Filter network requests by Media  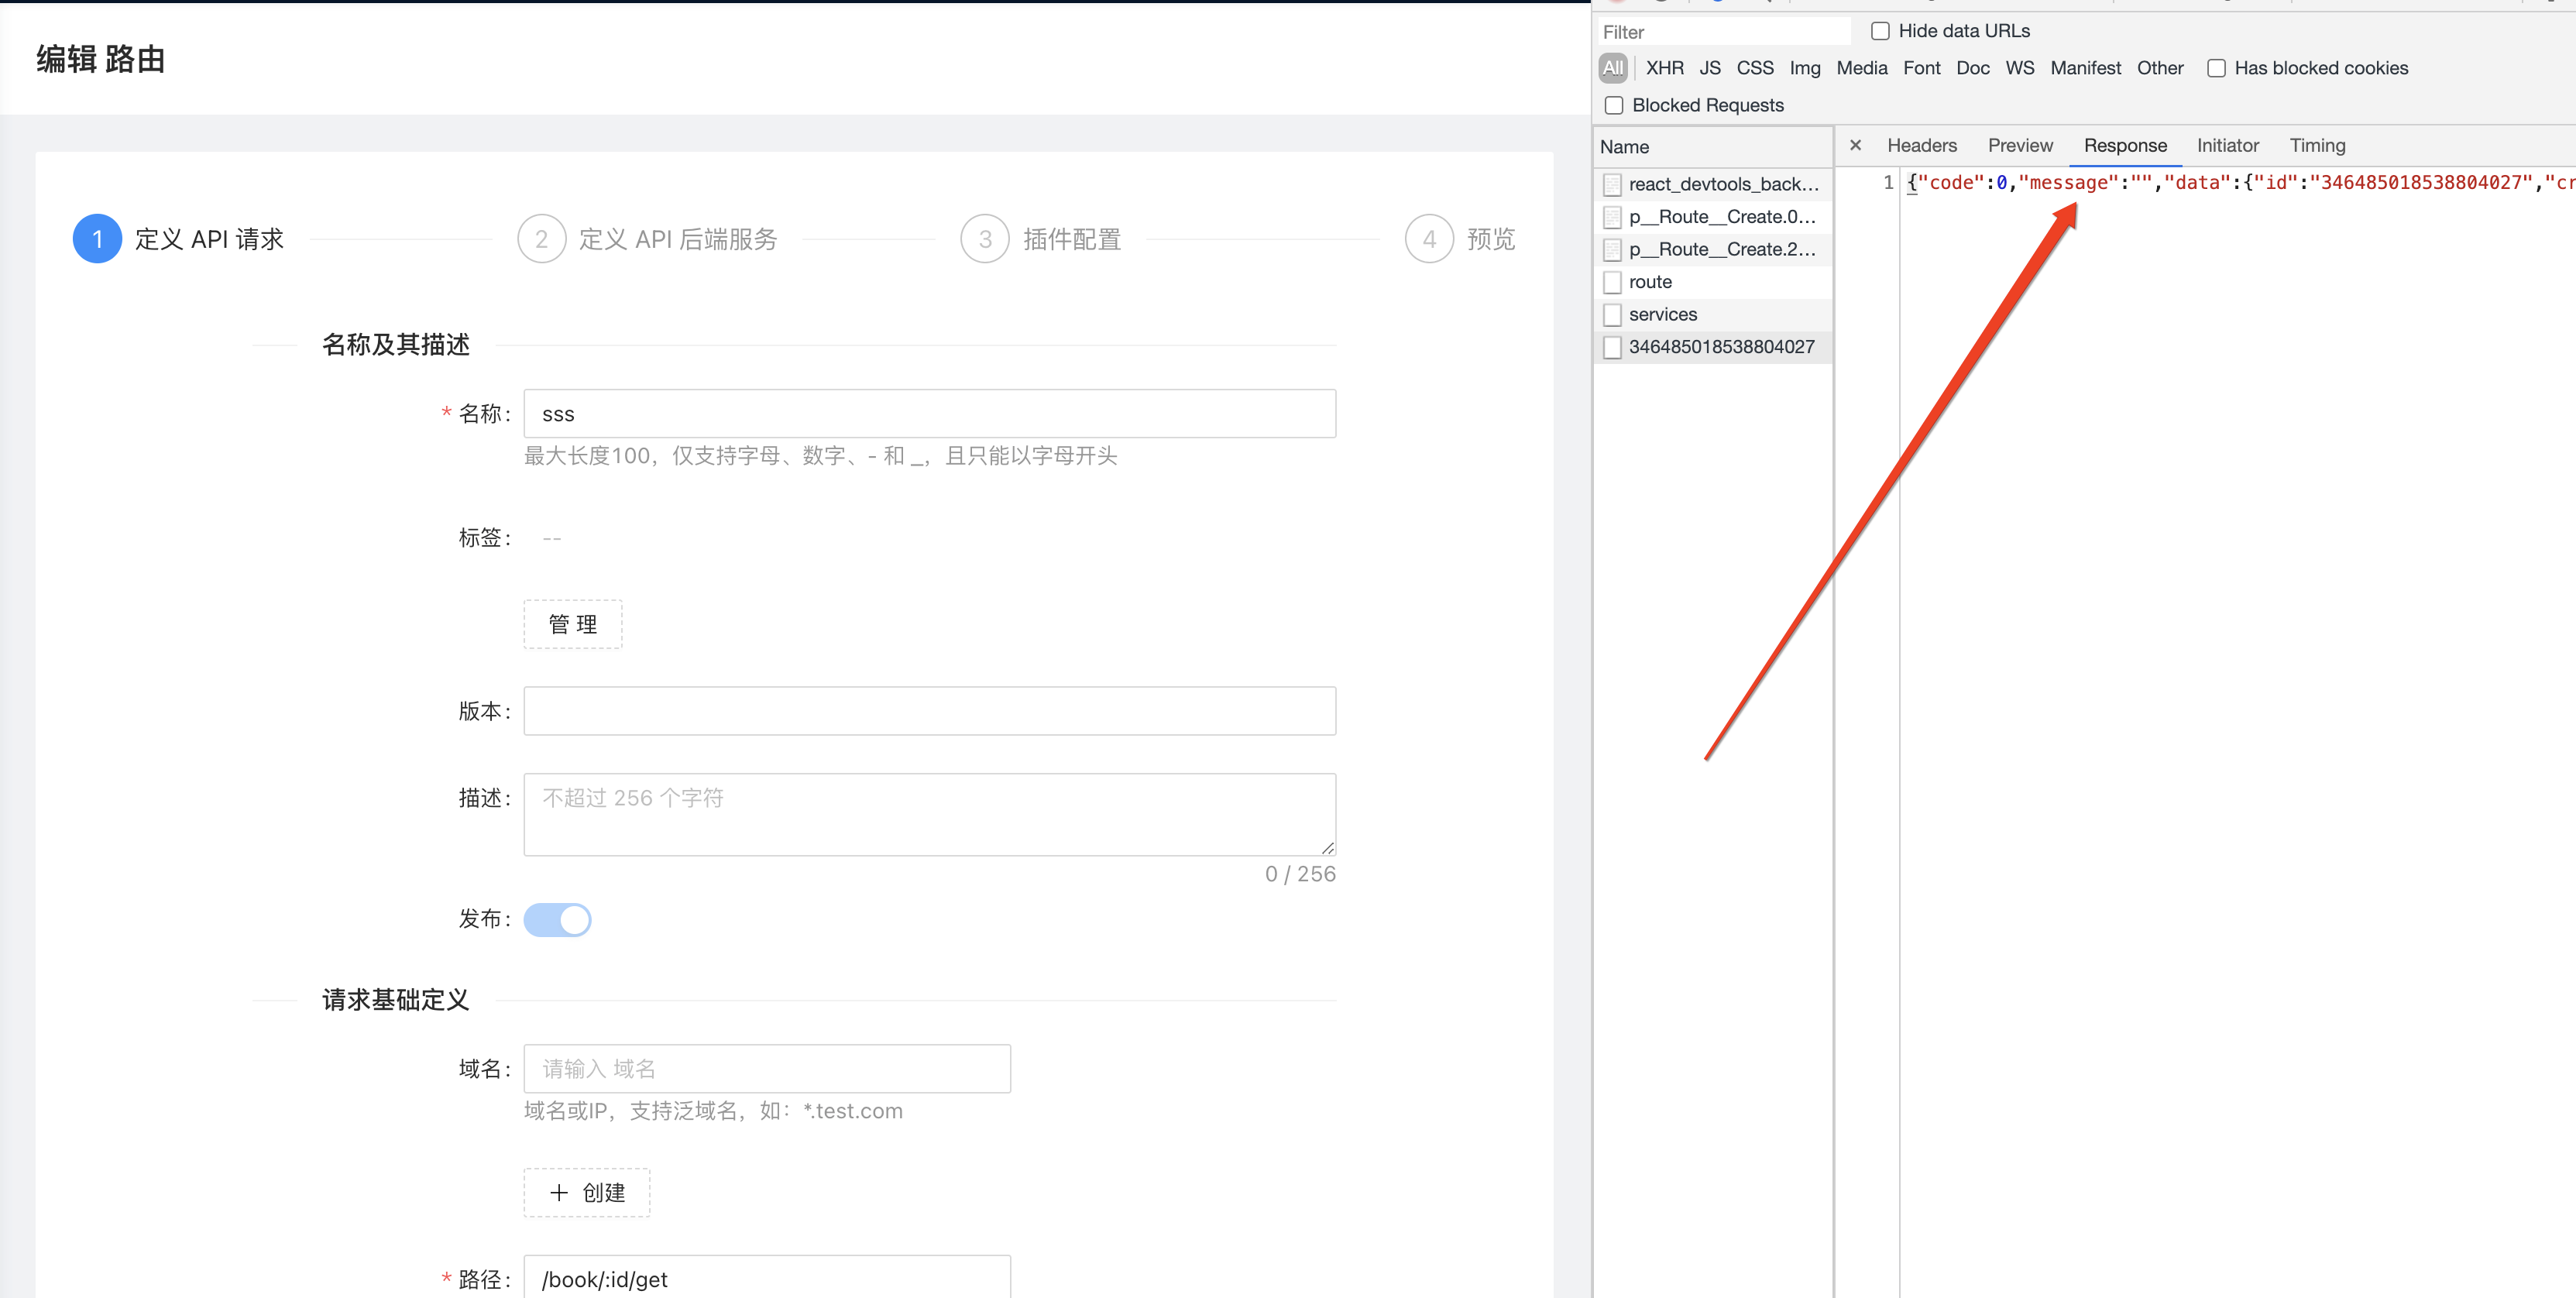point(1862,68)
